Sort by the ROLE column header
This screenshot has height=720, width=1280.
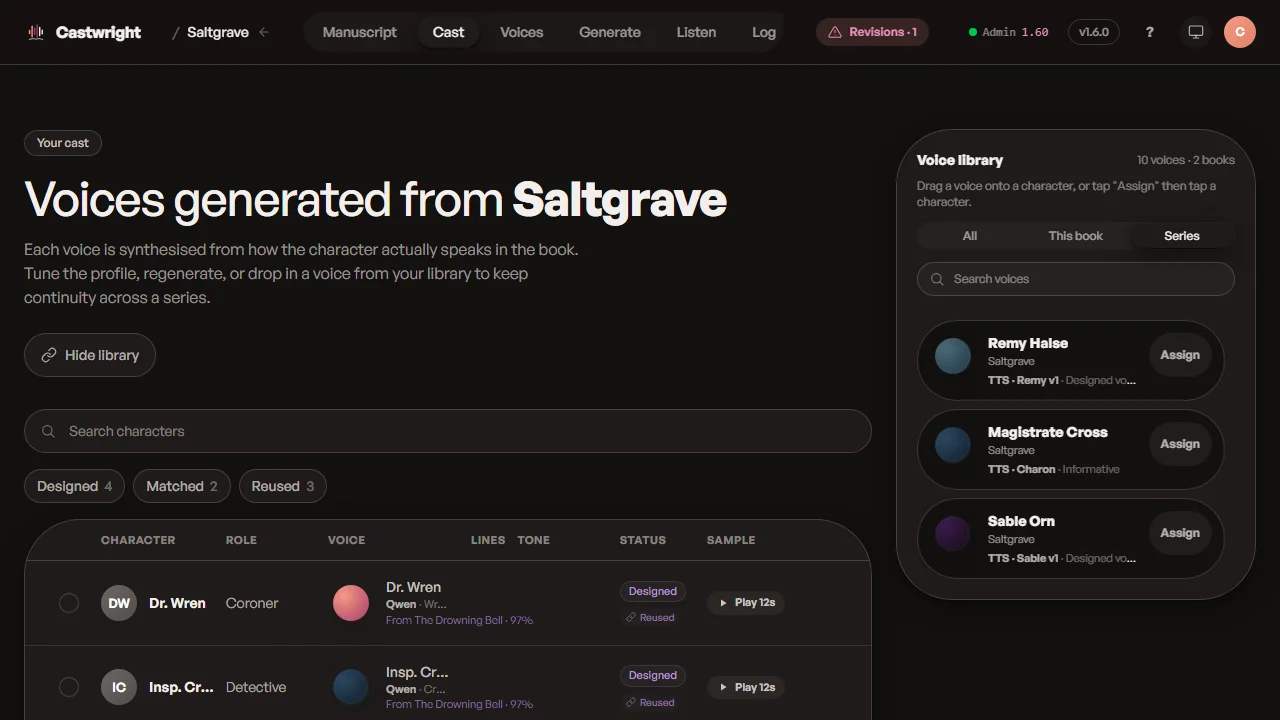tap(241, 540)
